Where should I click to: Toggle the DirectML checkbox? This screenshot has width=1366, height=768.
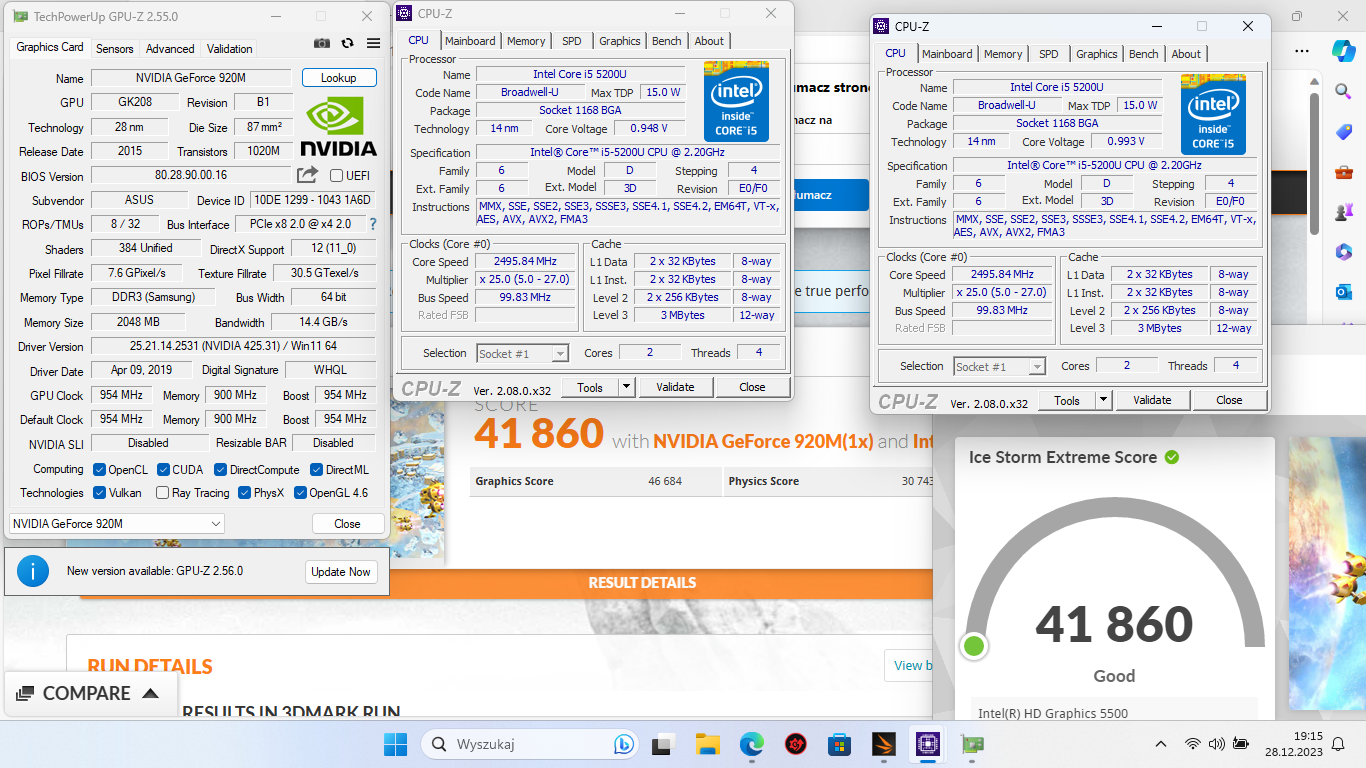(x=316, y=470)
